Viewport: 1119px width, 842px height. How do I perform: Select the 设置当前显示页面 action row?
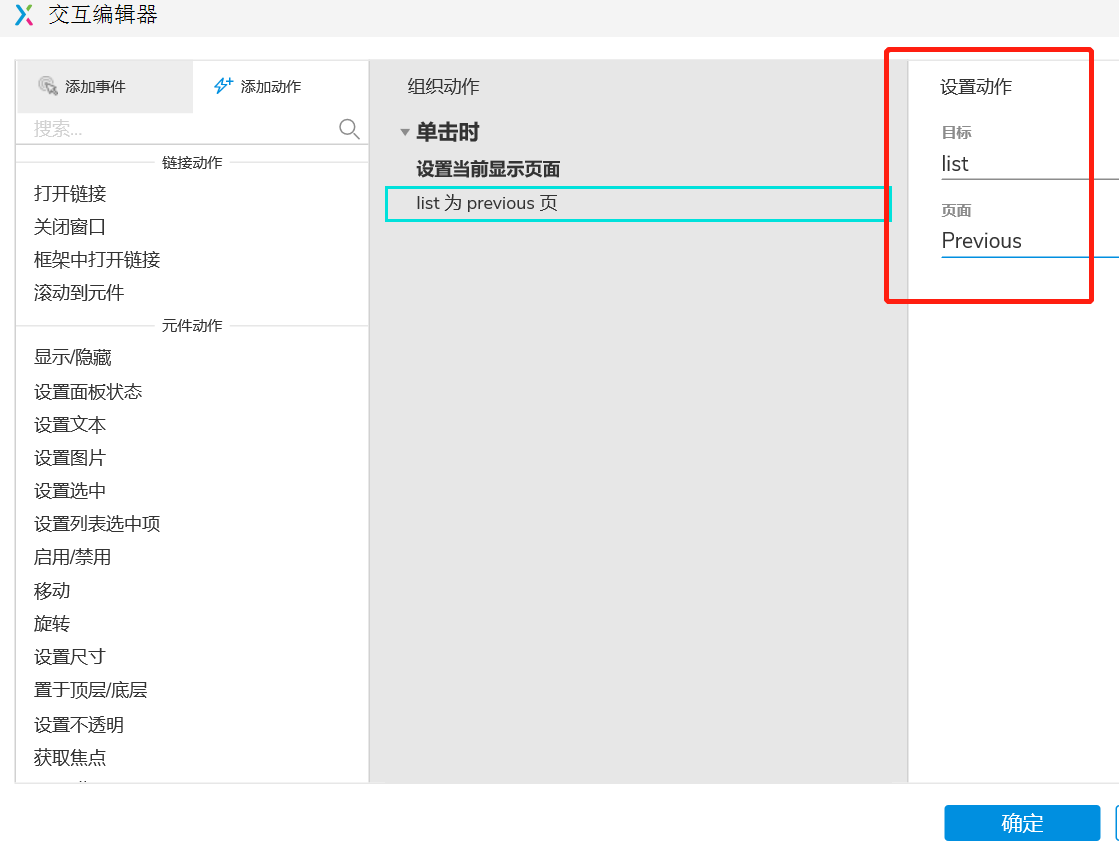[x=488, y=169]
